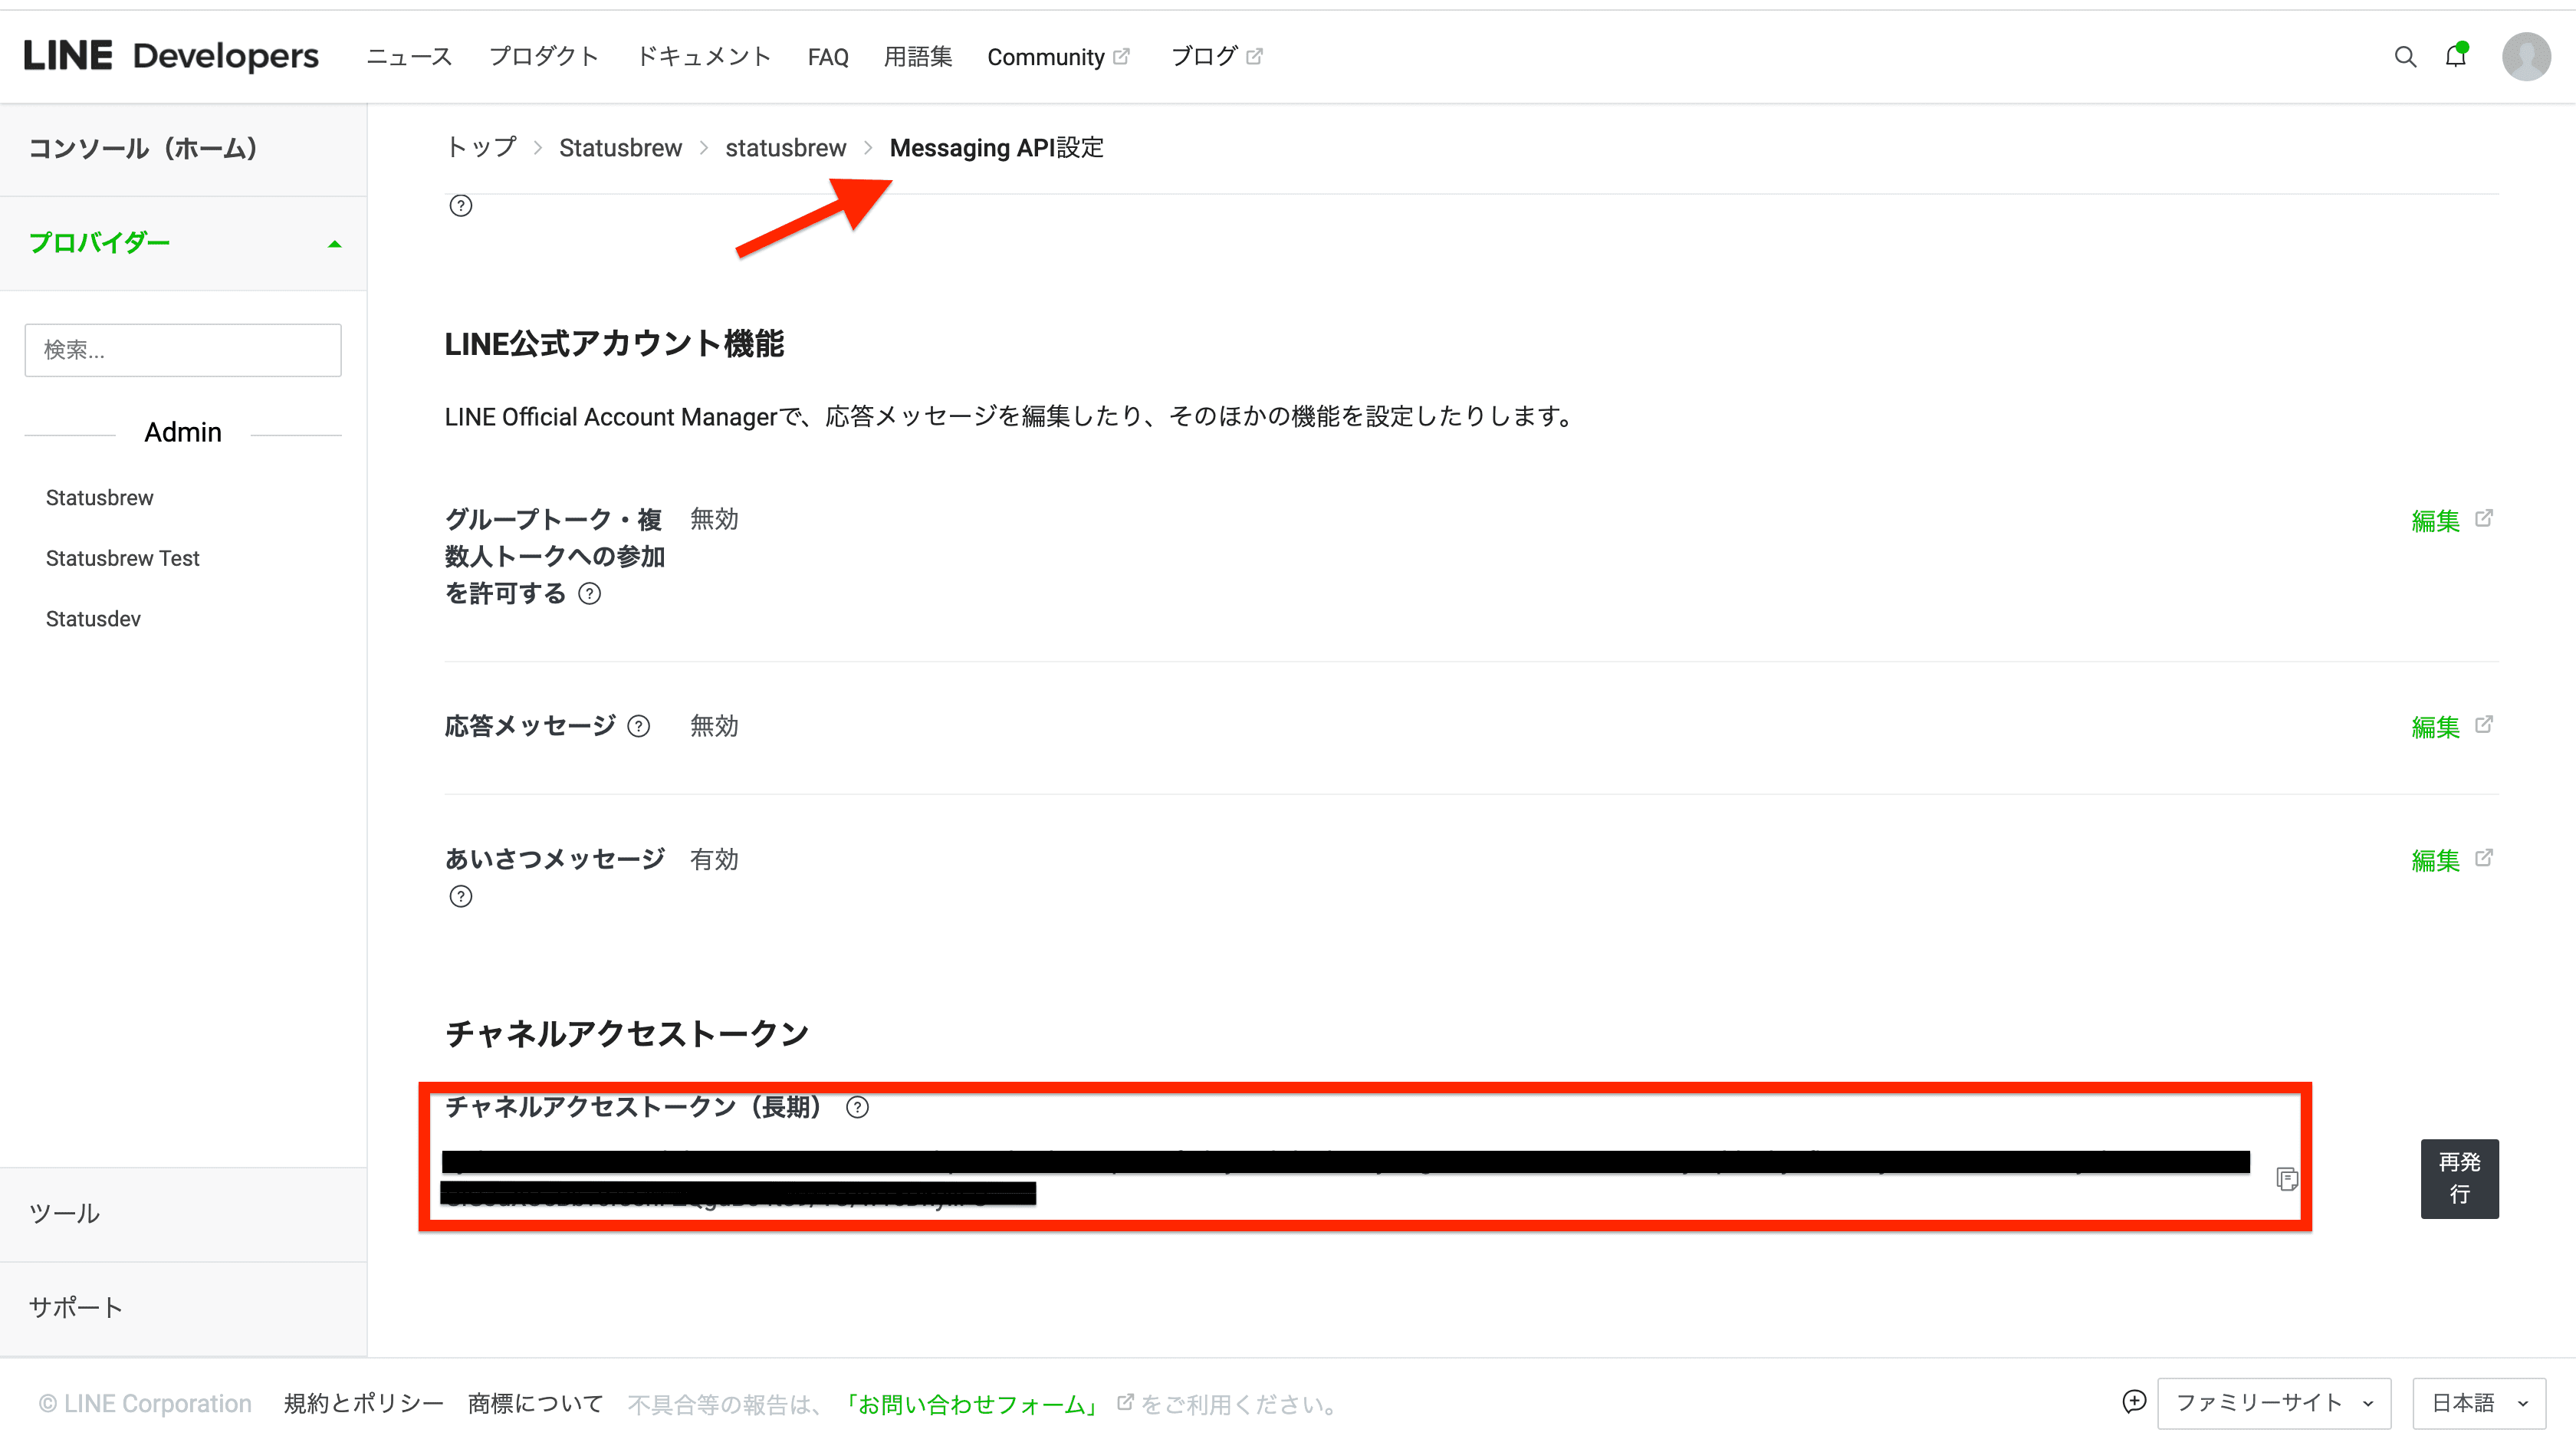The width and height of the screenshot is (2576, 1449).
Task: Click help icon below the breadcrumb
Action: click(460, 206)
